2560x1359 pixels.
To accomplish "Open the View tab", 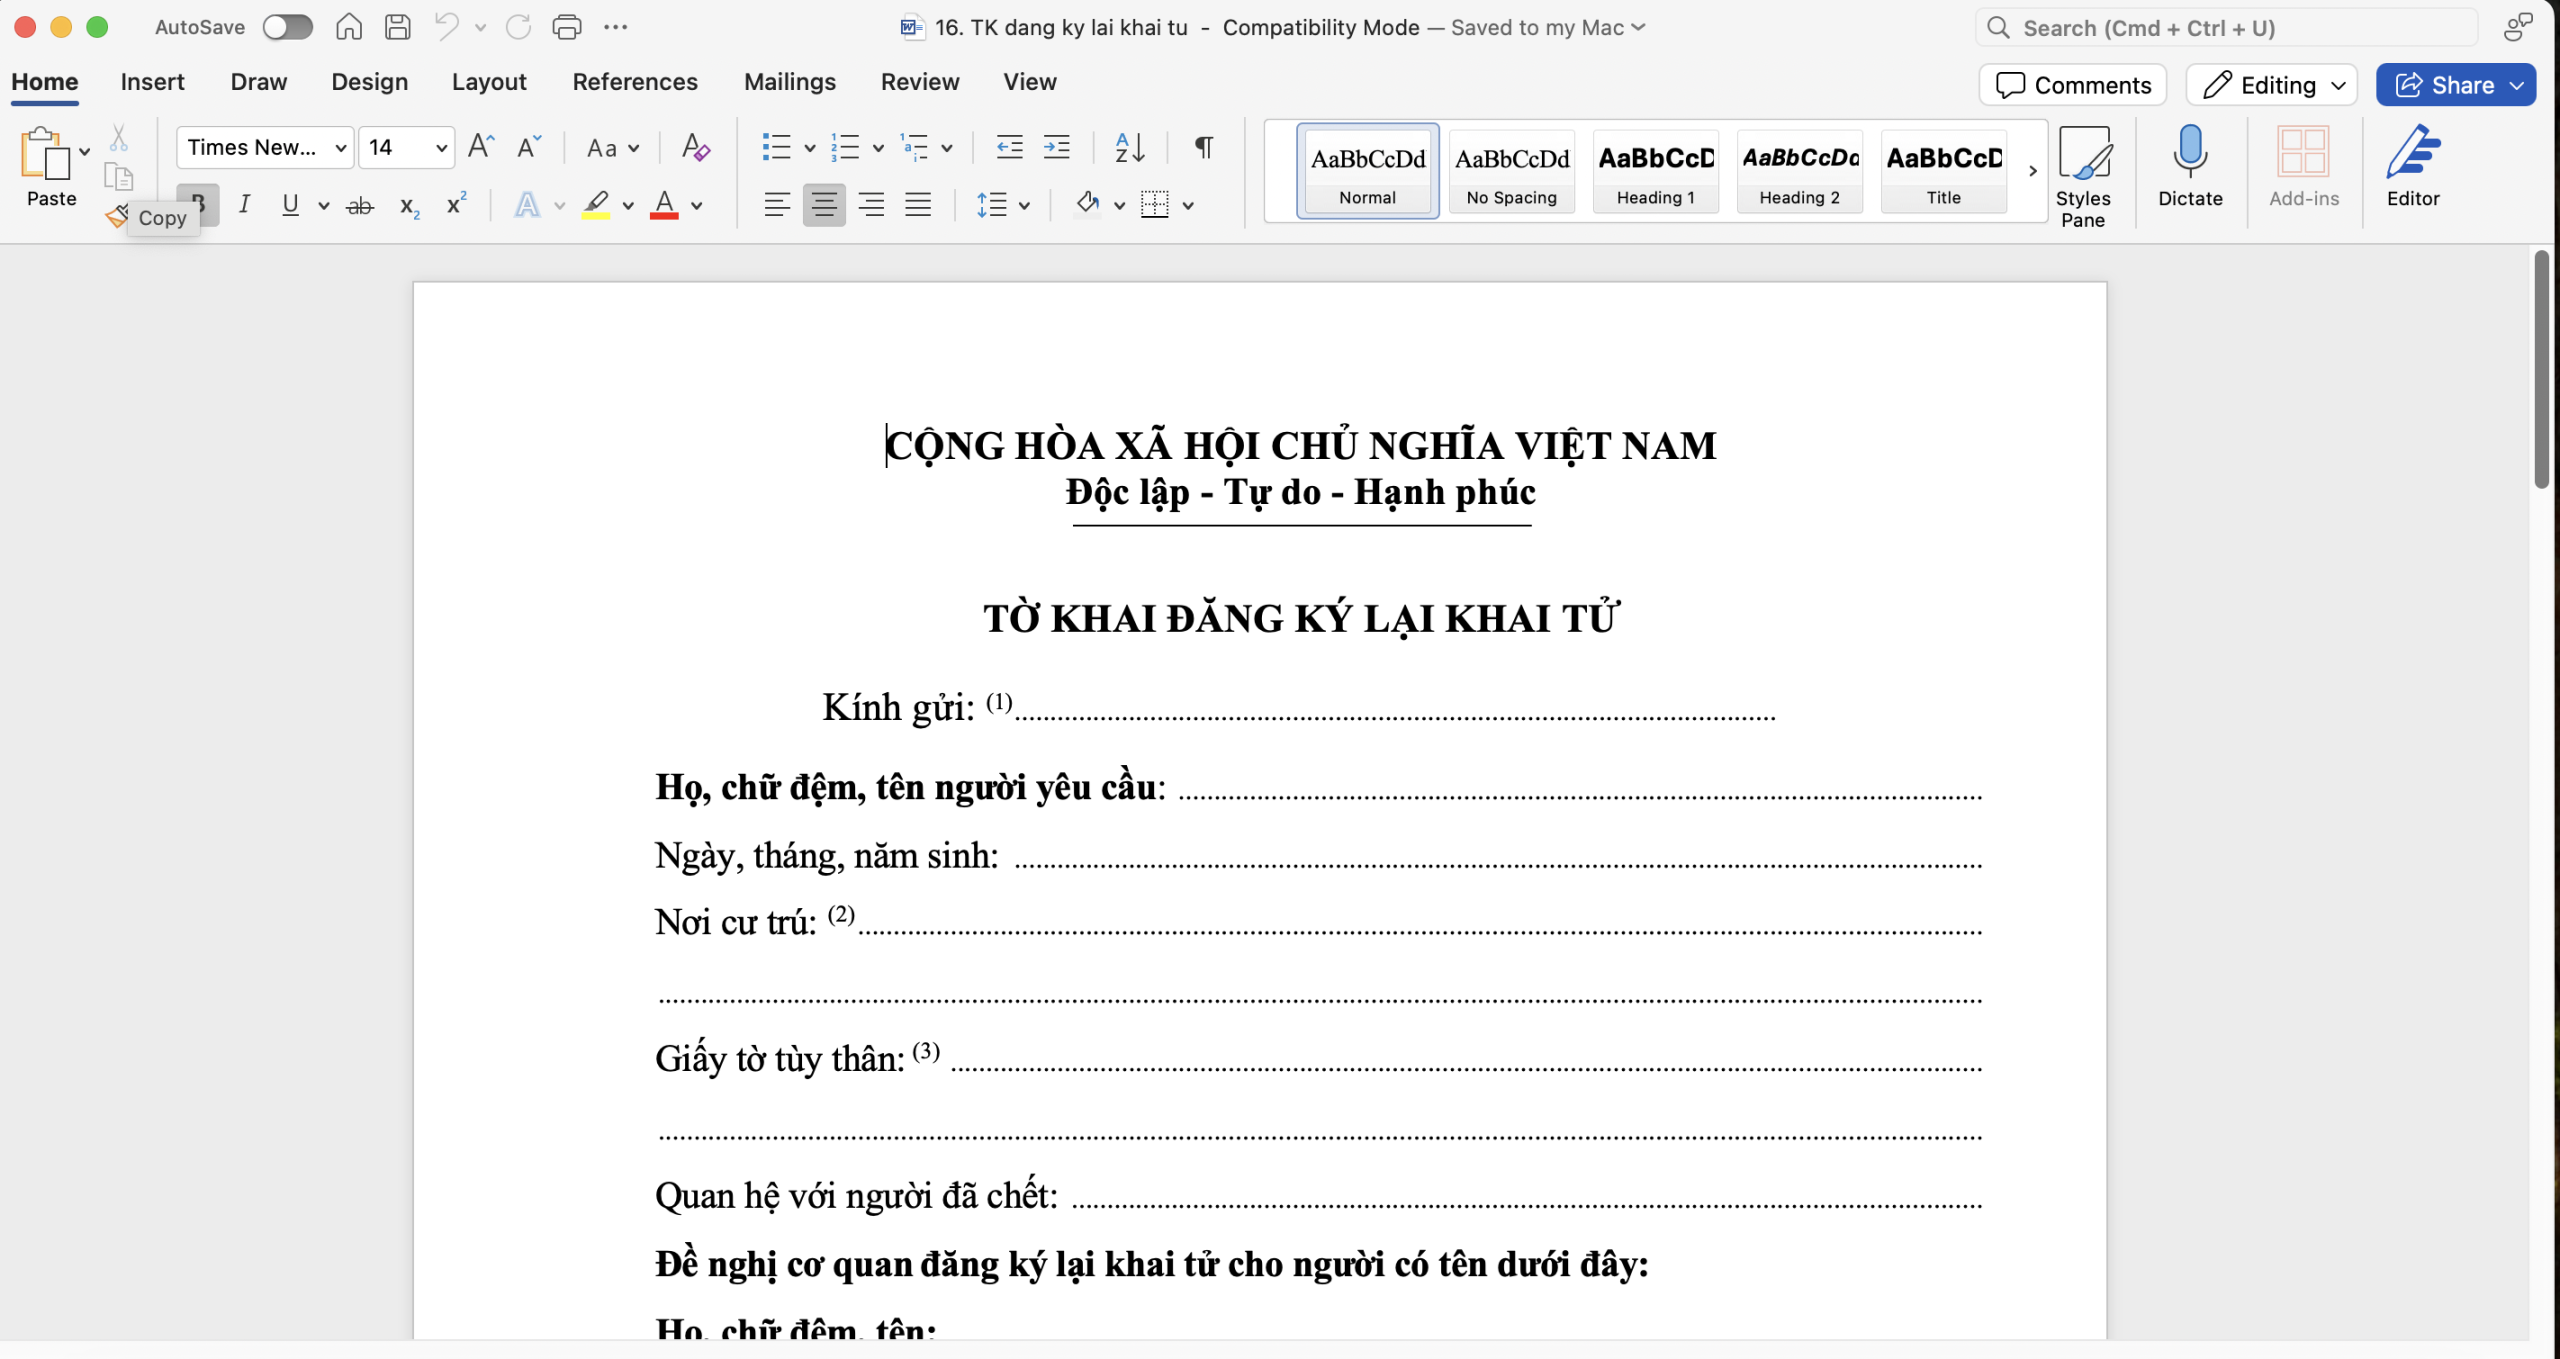I will (x=1029, y=82).
